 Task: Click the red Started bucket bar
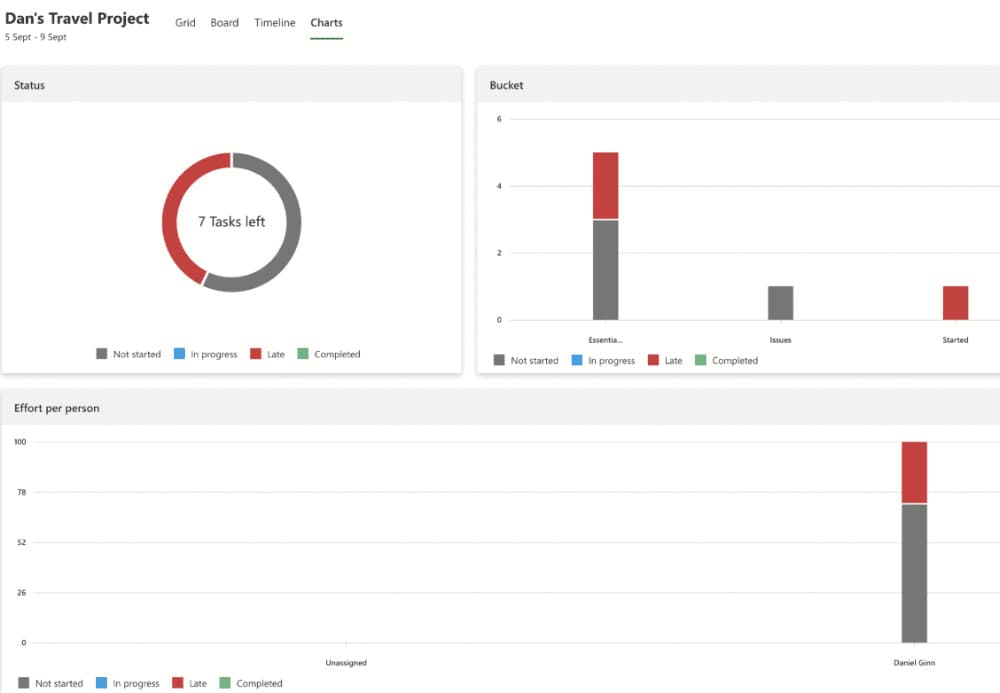pyautogui.click(x=955, y=303)
